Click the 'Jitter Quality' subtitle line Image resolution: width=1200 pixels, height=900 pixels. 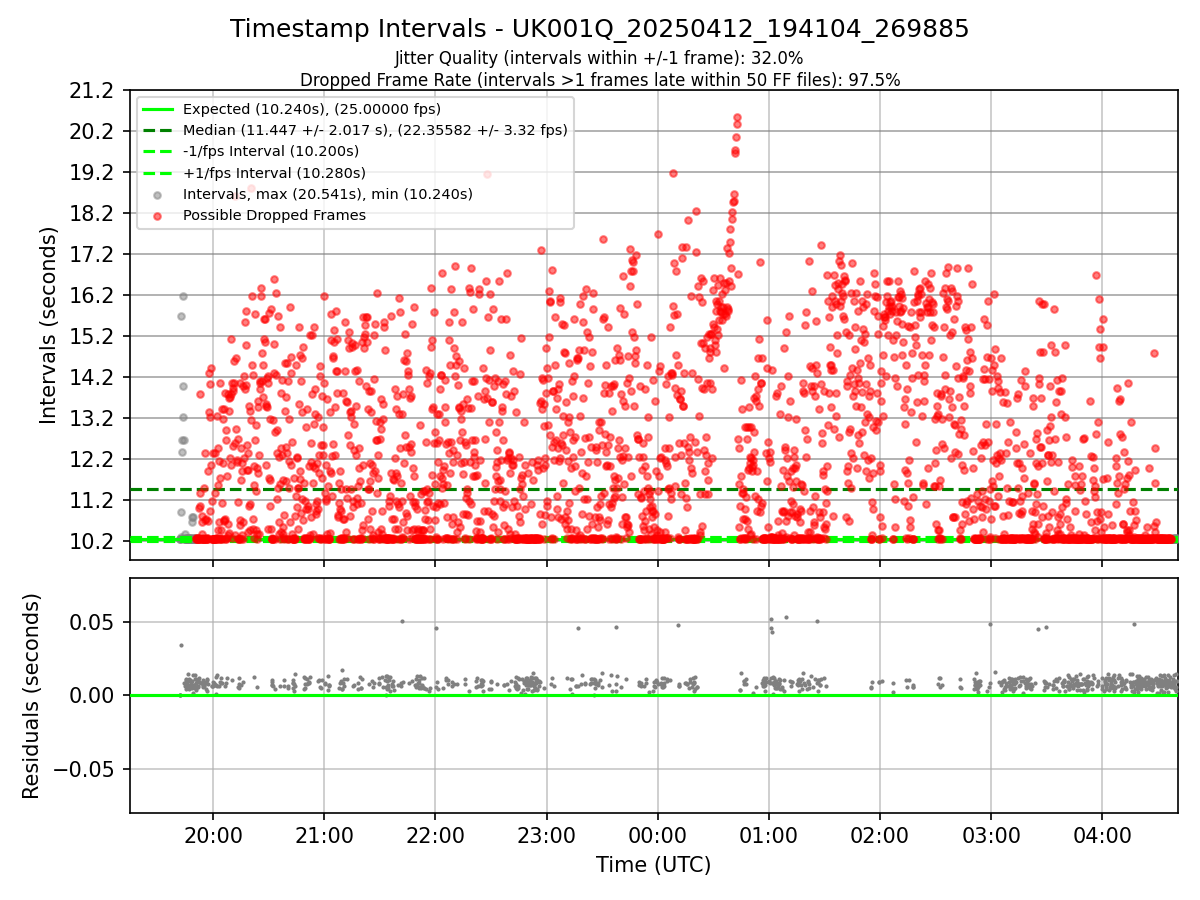[600, 58]
